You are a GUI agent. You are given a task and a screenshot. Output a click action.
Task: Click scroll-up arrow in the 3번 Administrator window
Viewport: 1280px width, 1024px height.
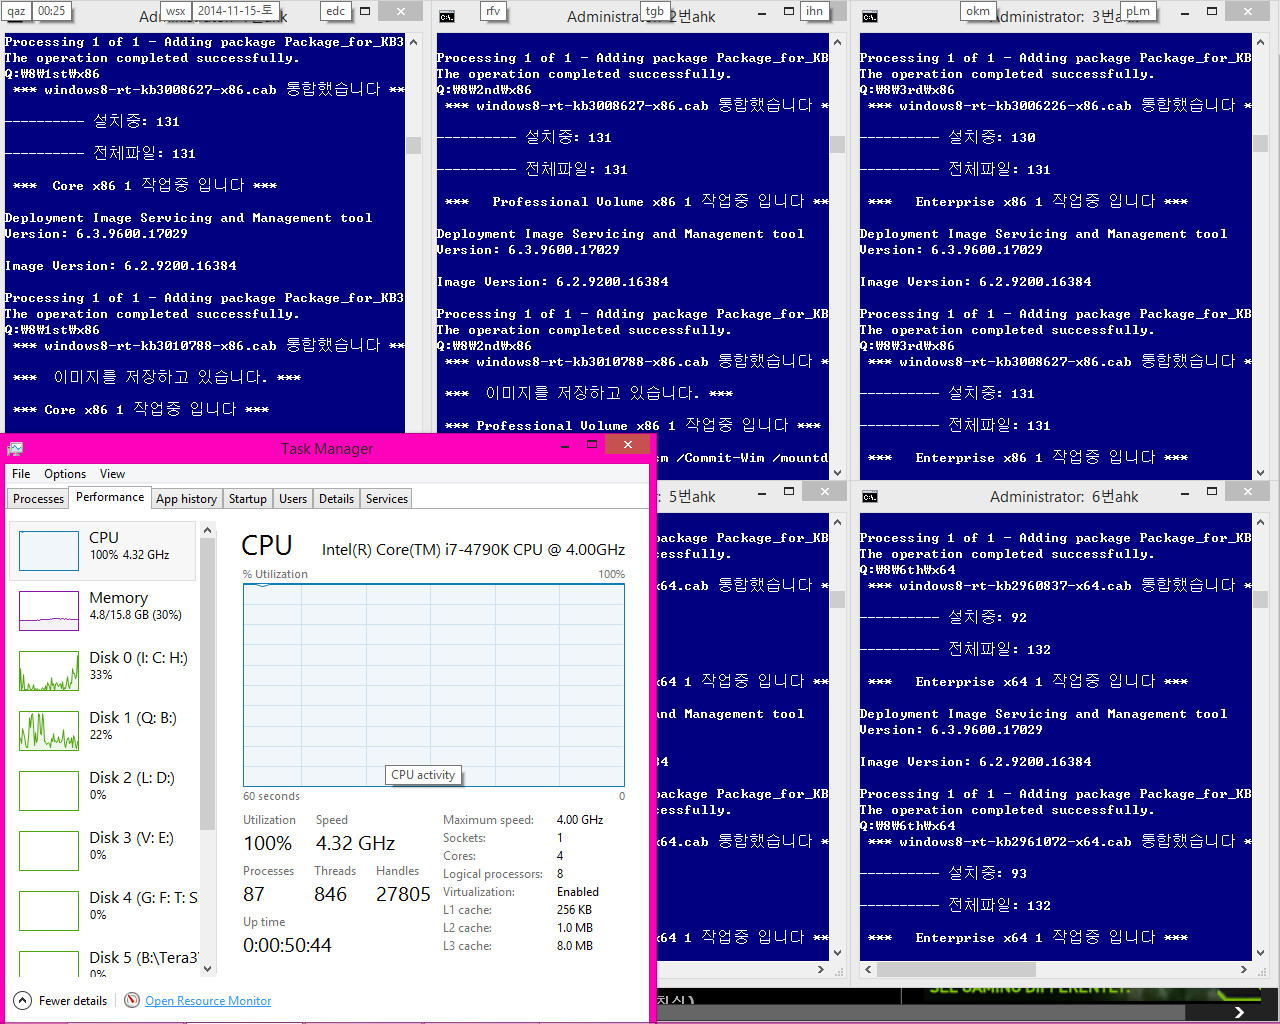tap(1260, 42)
